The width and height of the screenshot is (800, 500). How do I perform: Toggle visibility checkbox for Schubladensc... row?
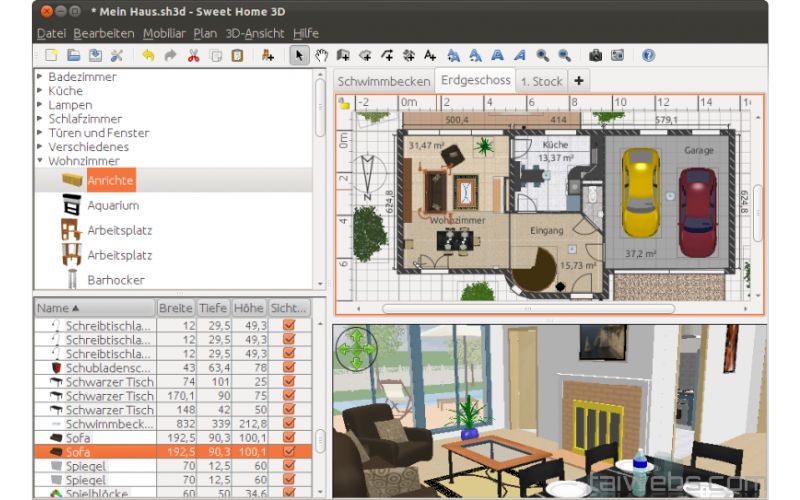point(289,367)
